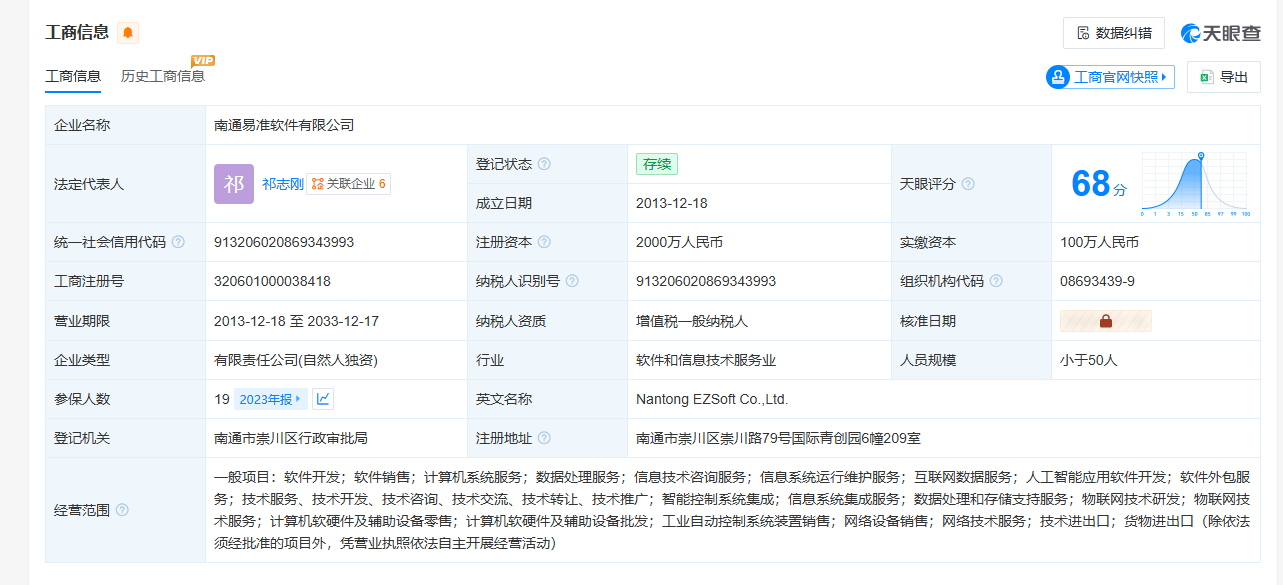Click the 天眼查 logo
Screen dimensions: 1283x585
click(x=1220, y=33)
